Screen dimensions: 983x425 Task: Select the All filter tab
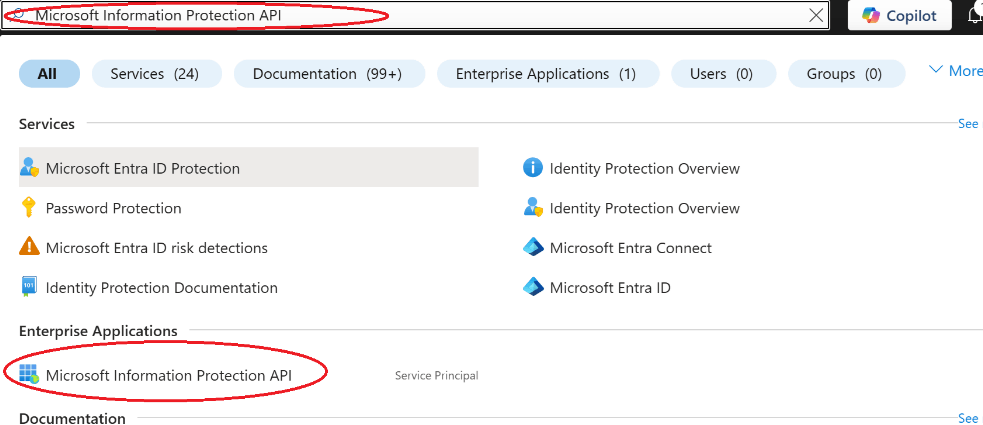point(47,73)
